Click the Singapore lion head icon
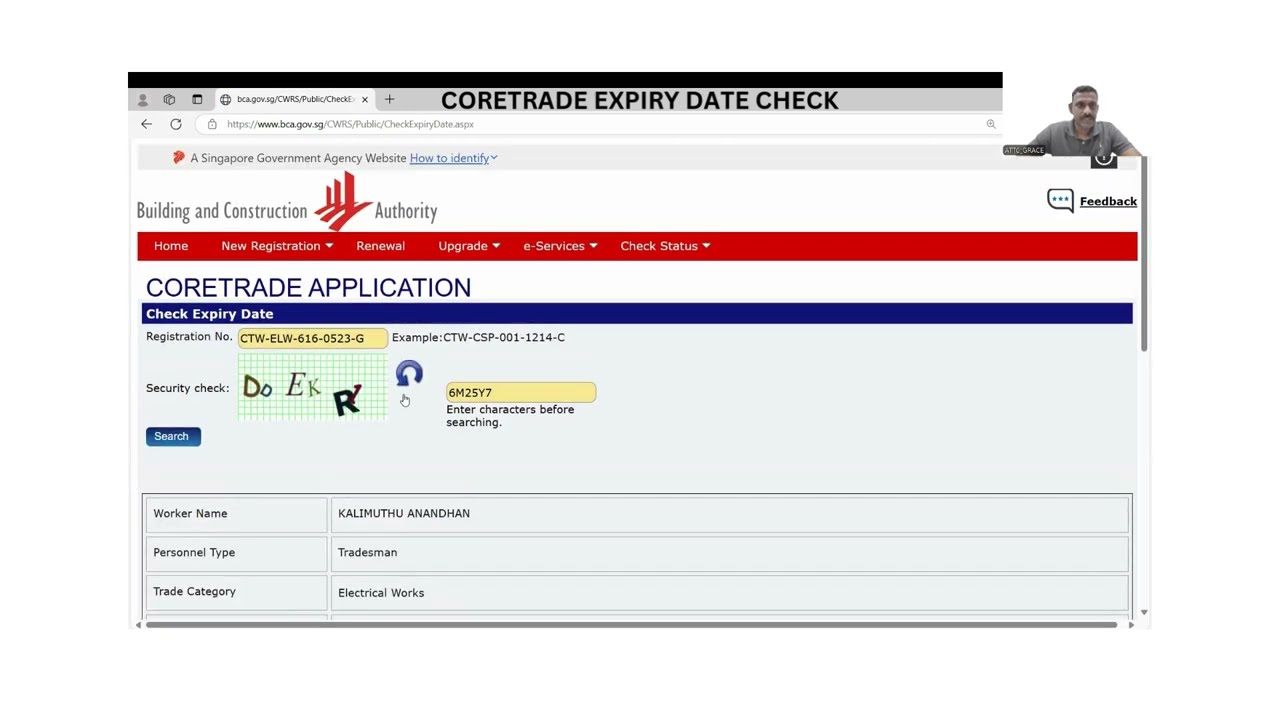 179,157
